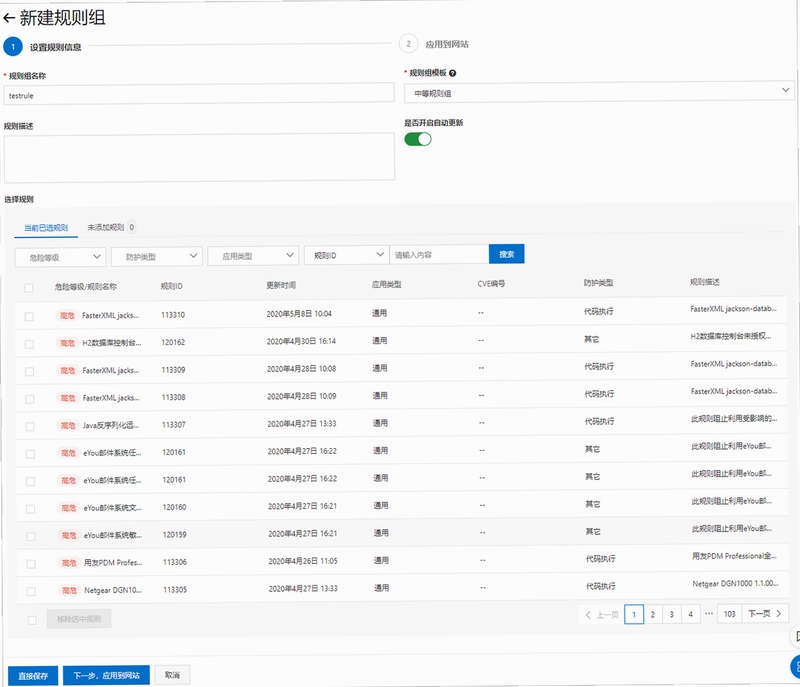Click step 1 circle 设置规则信息
Screen dimensions: 800x687
(x=13, y=46)
